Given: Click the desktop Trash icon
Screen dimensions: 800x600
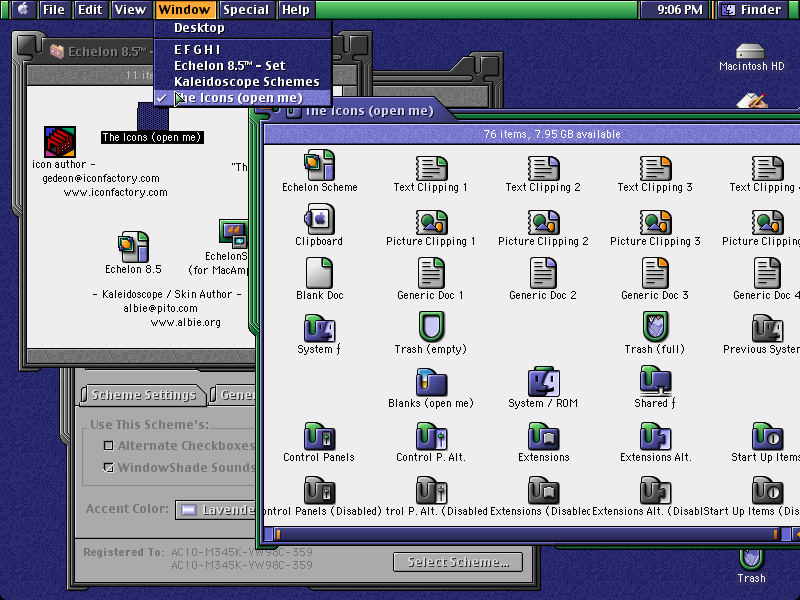Looking at the screenshot, I should click(751, 559).
